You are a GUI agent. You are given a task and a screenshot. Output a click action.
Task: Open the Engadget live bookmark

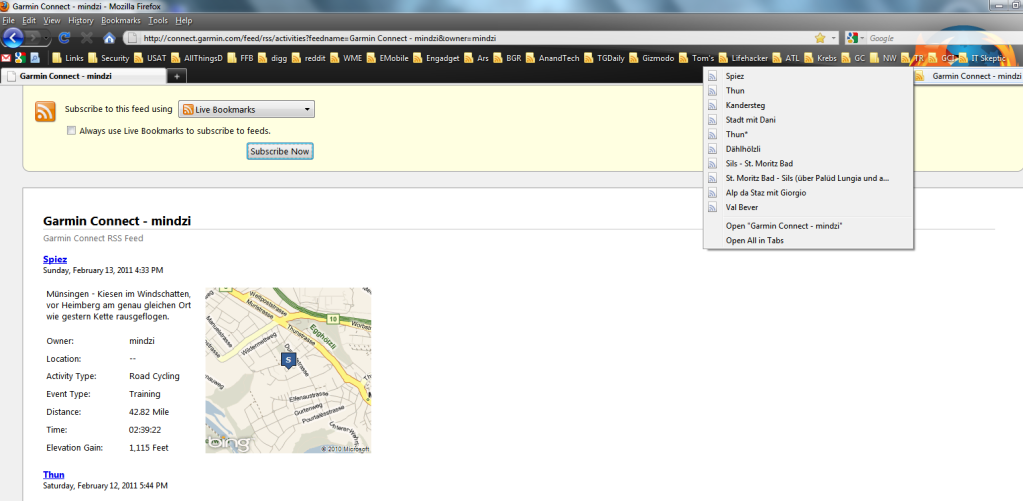click(x=436, y=58)
